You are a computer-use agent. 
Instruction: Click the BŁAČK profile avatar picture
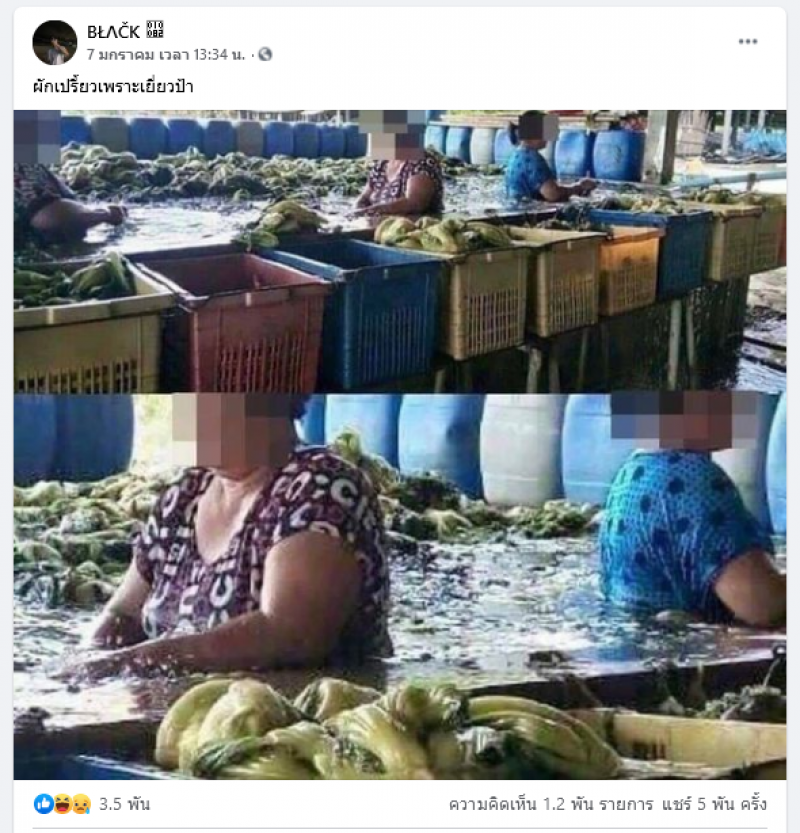tap(55, 42)
